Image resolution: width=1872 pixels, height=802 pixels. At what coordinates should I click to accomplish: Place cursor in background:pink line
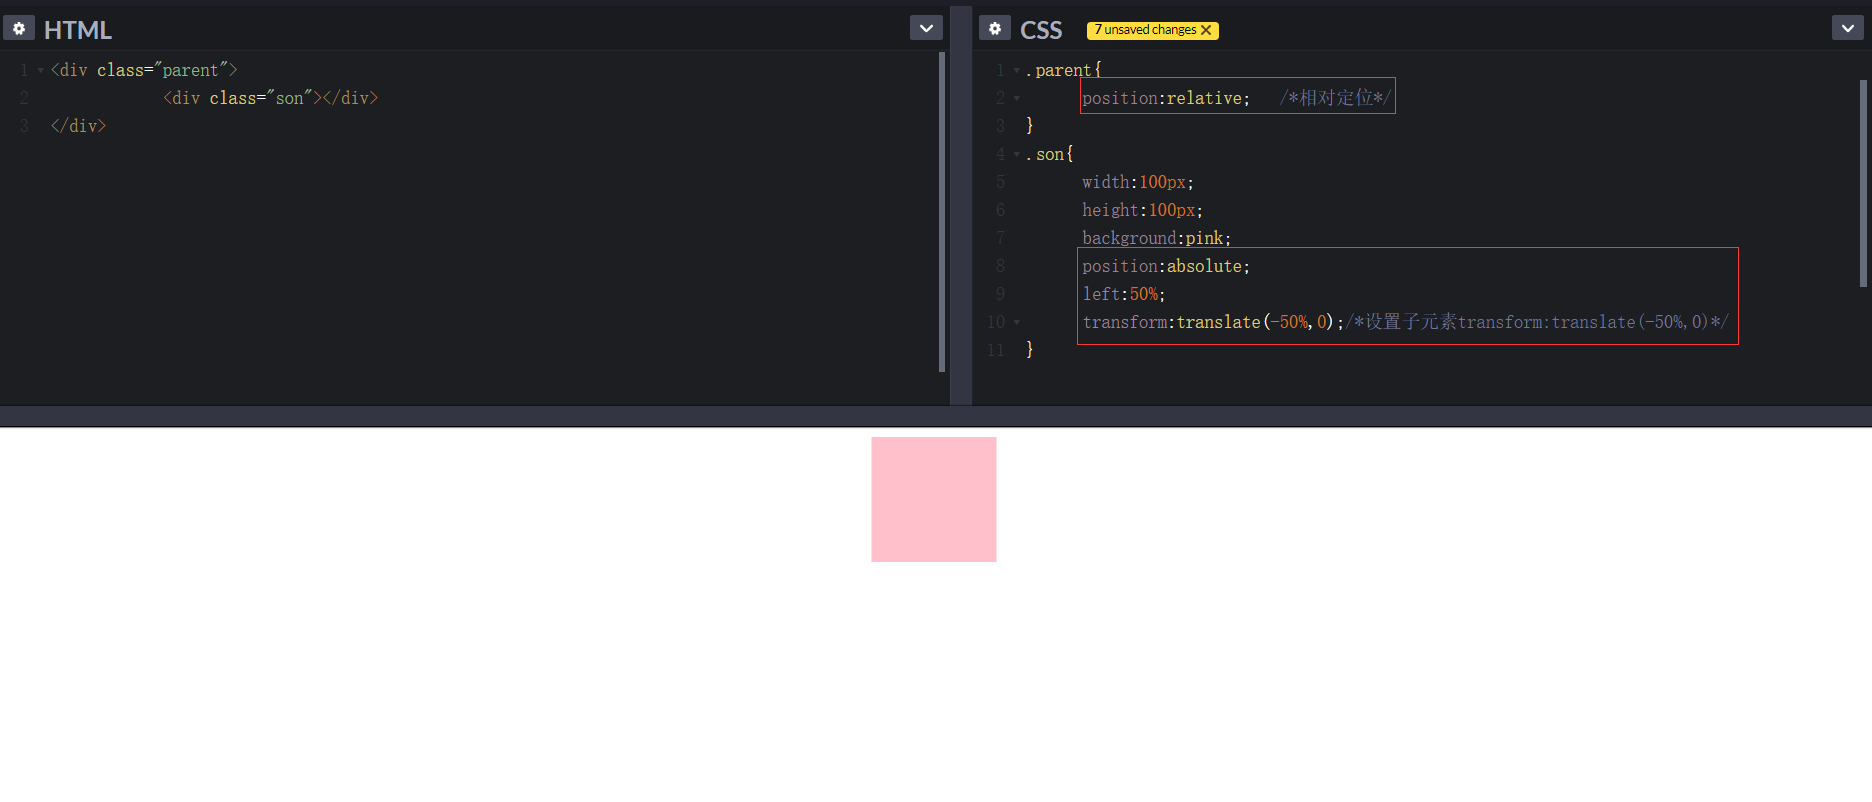click(1157, 238)
